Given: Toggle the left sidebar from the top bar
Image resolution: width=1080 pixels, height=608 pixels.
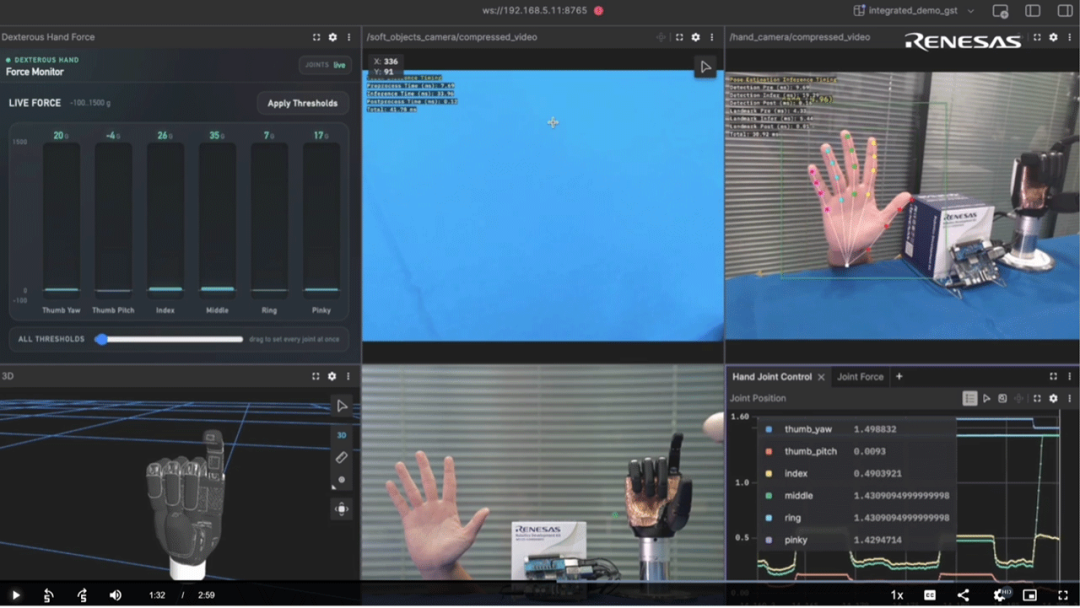Looking at the screenshot, I should [x=1032, y=11].
